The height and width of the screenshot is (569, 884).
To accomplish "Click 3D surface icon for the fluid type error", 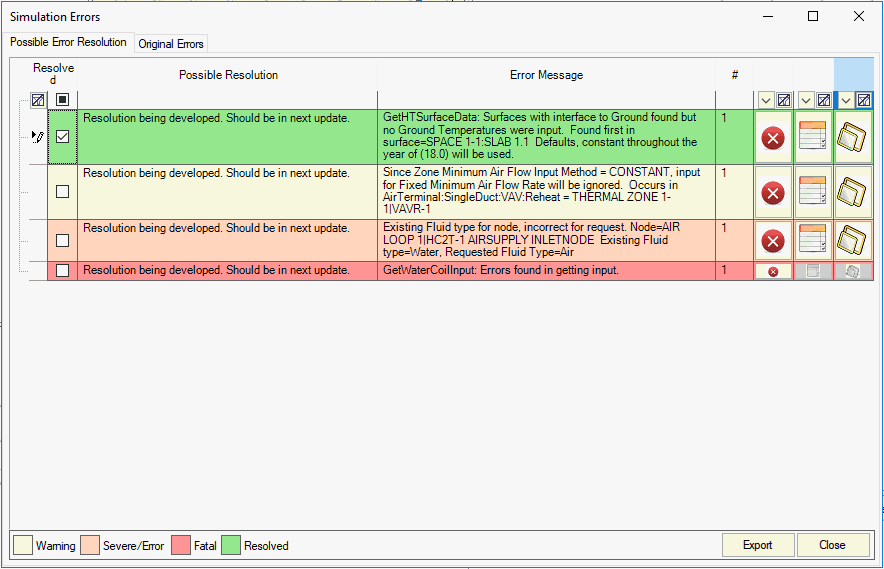I will click(x=853, y=240).
